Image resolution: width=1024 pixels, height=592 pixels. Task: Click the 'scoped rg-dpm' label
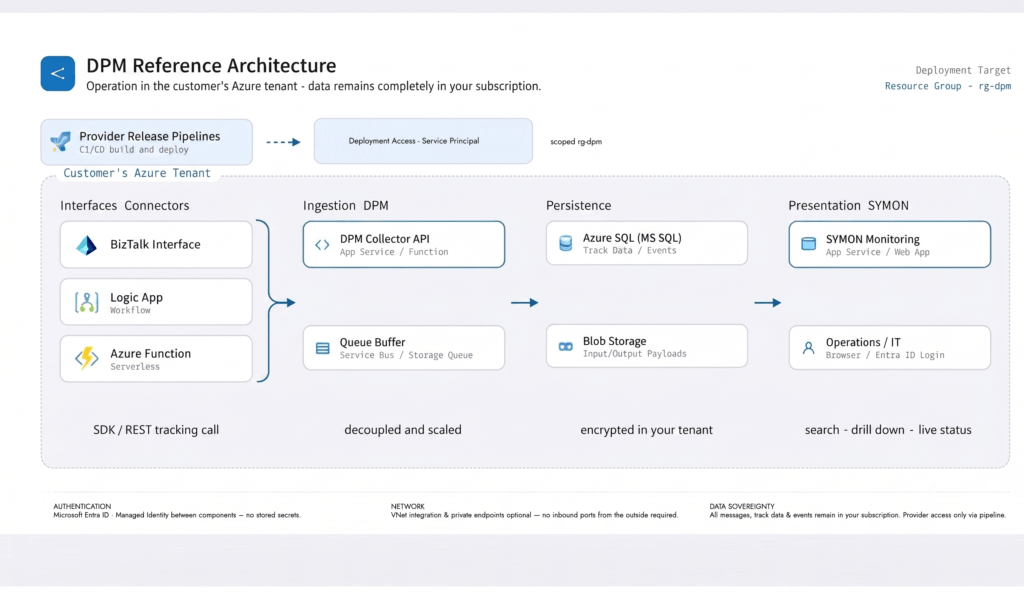pyautogui.click(x=576, y=142)
